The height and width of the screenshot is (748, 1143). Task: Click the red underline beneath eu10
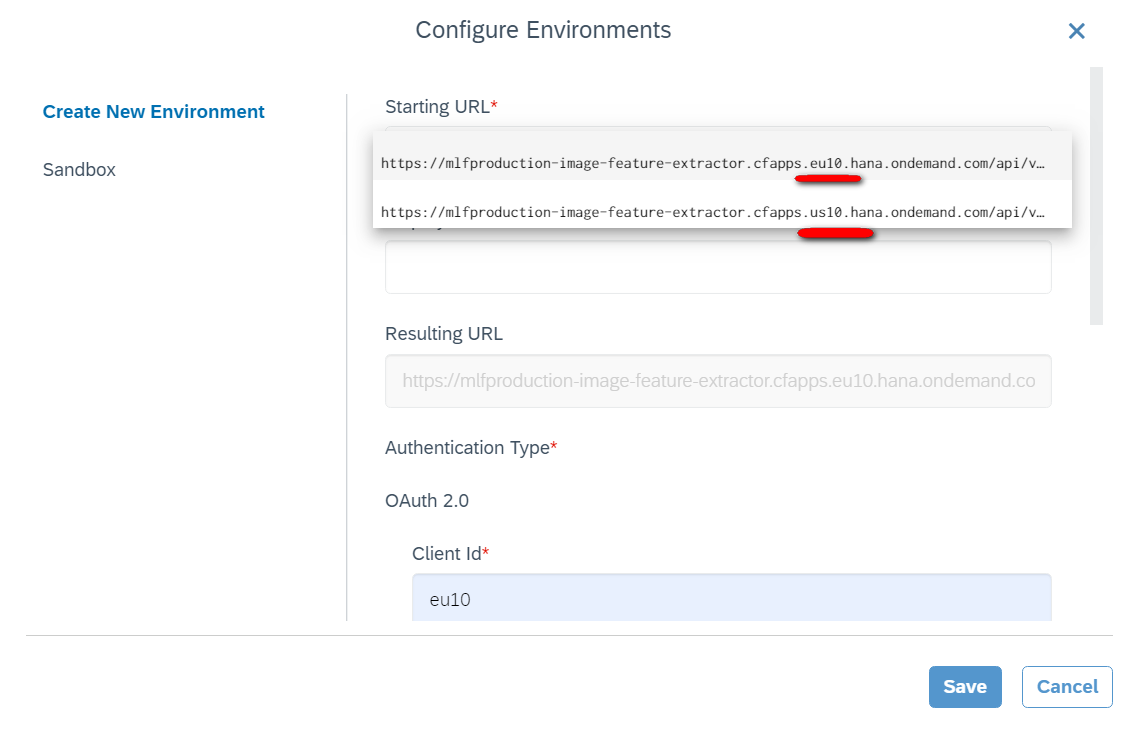pos(827,180)
